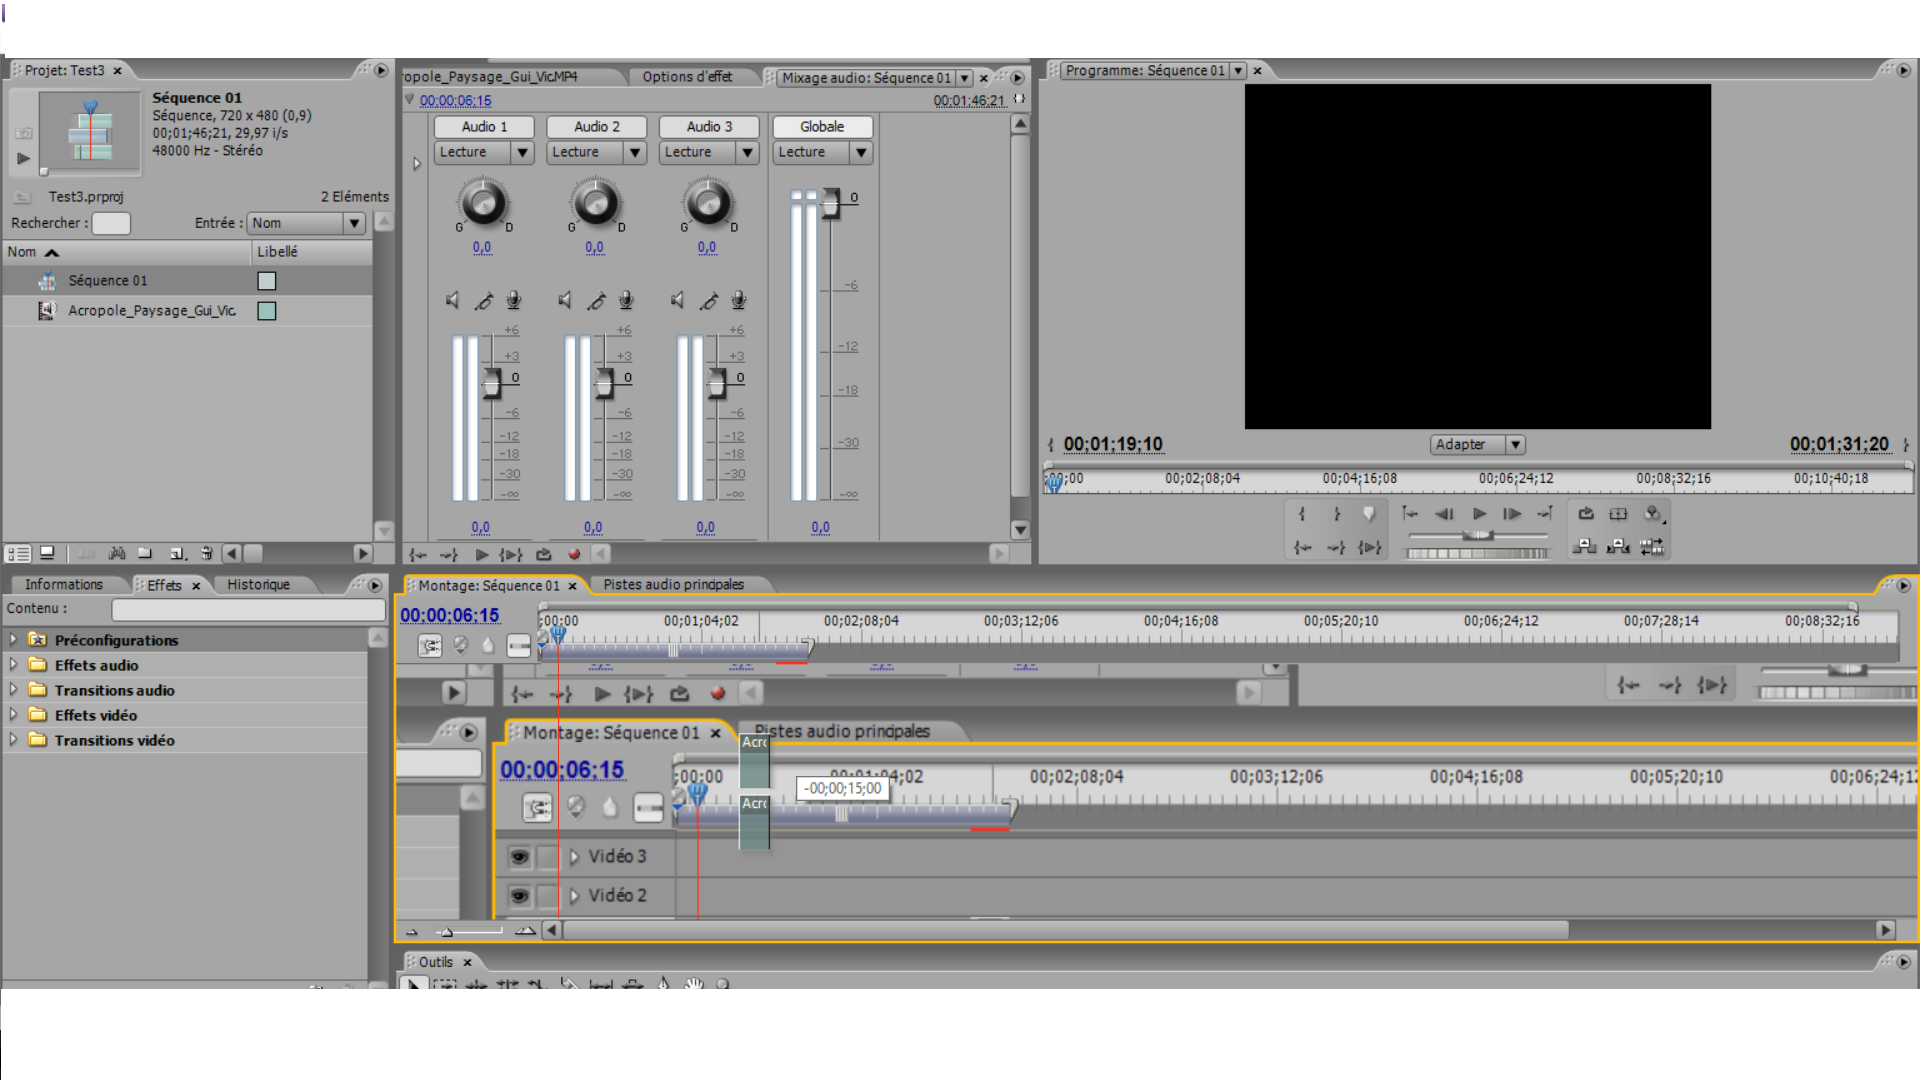The height and width of the screenshot is (1080, 1920).
Task: Switch to the Informations tab
Action: 64,585
